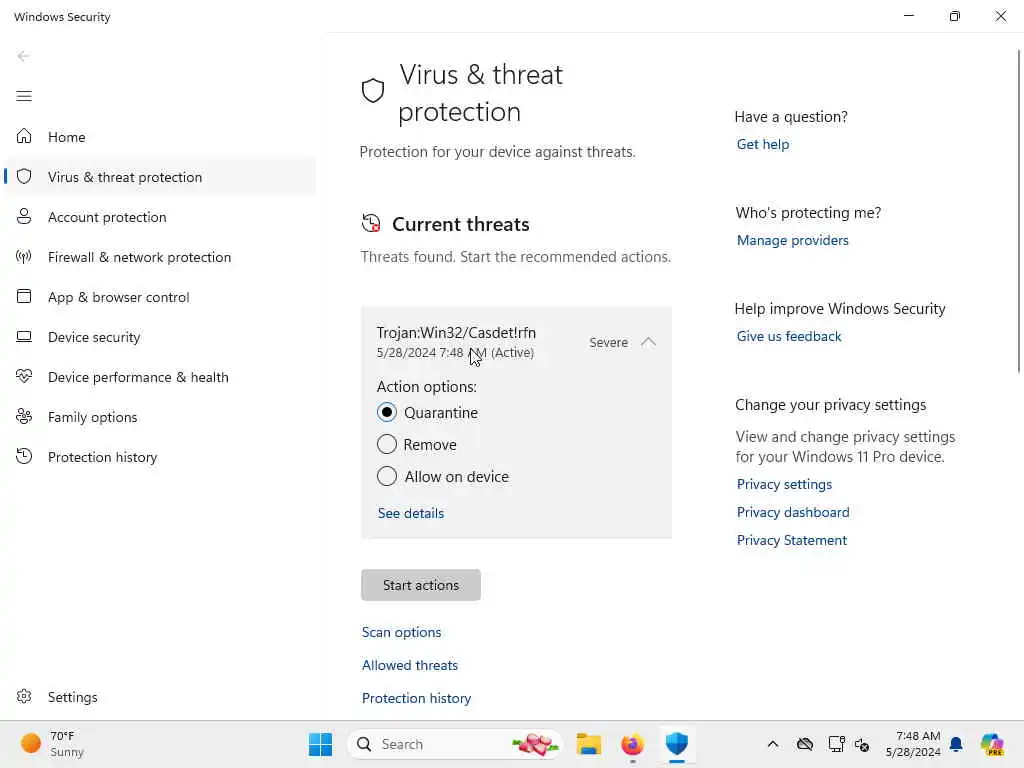Screen dimensions: 1024x768
Task: Open App & browser control page
Action: point(160,296)
